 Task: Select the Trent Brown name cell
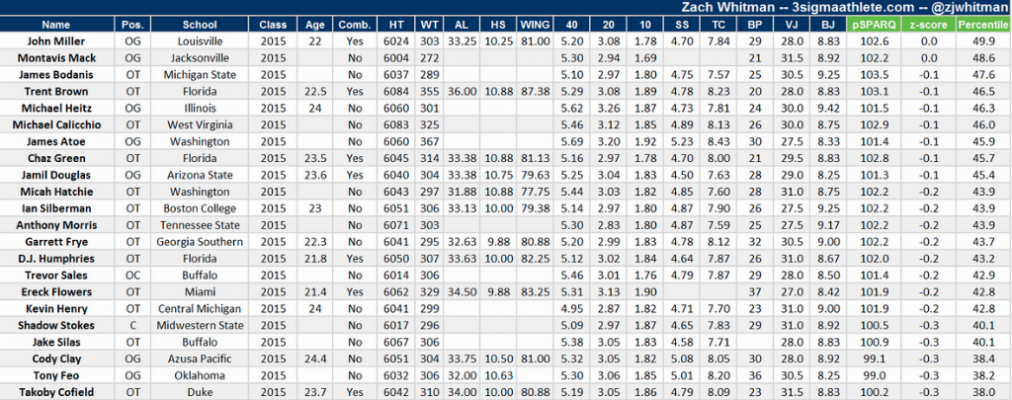tap(56, 92)
